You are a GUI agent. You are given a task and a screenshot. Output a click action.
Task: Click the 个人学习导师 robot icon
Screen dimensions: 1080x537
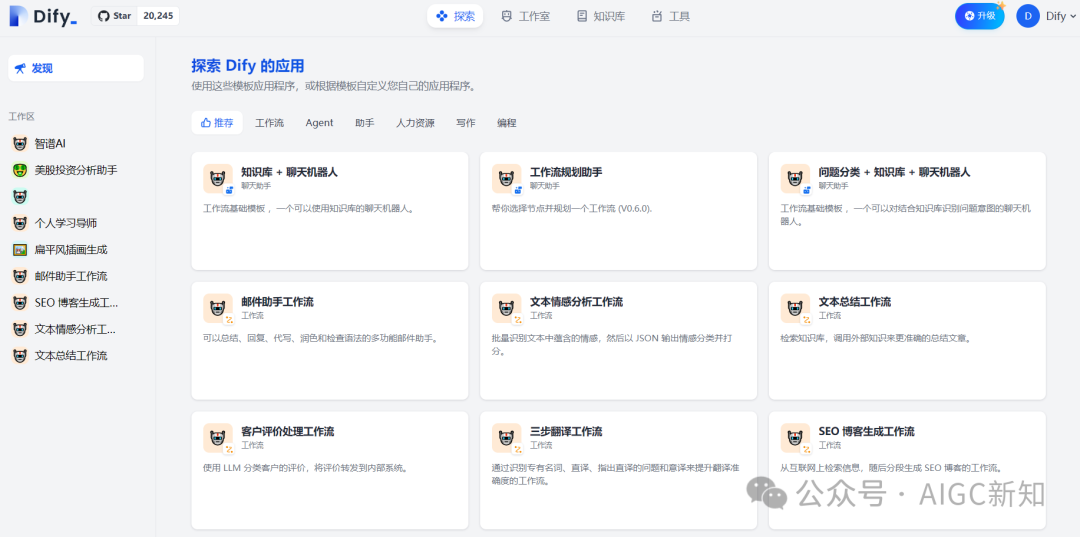click(x=20, y=223)
